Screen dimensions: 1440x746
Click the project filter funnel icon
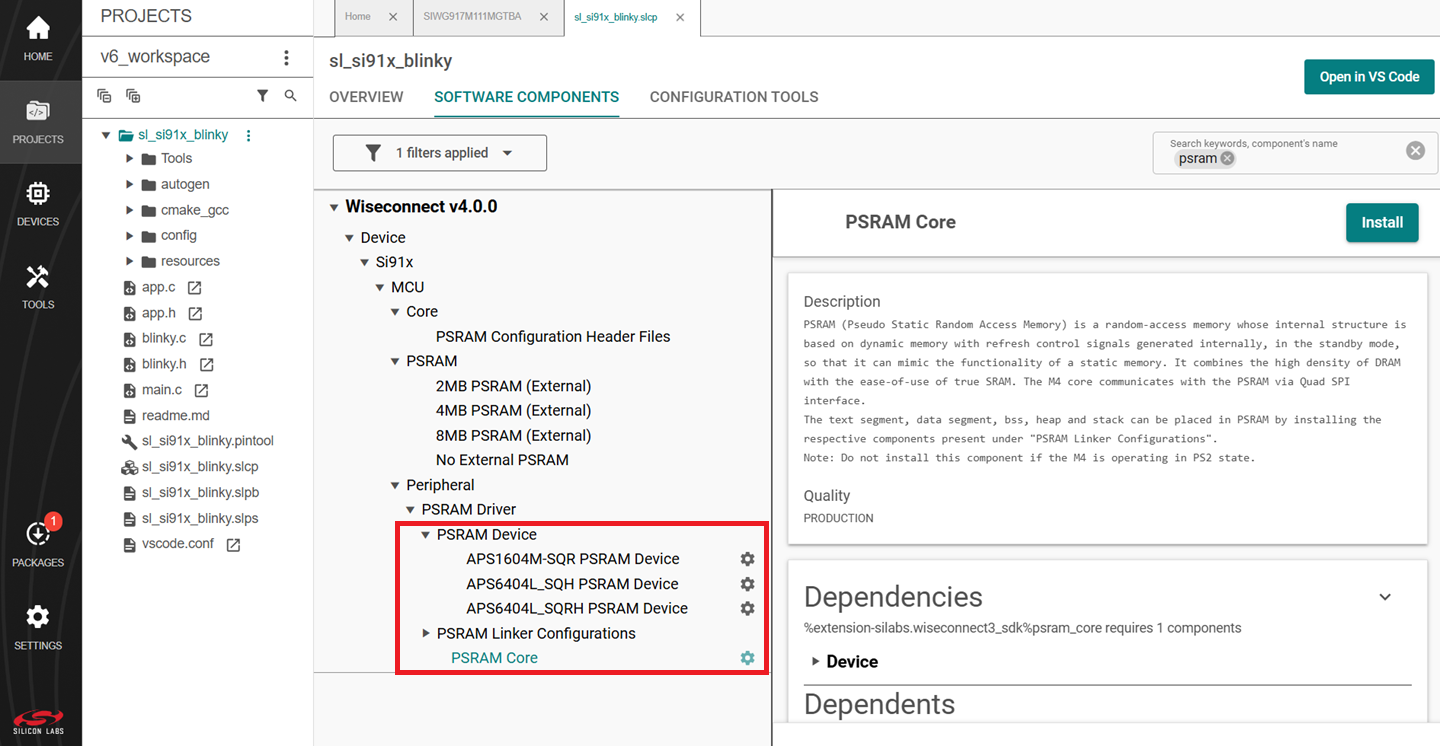click(x=262, y=96)
